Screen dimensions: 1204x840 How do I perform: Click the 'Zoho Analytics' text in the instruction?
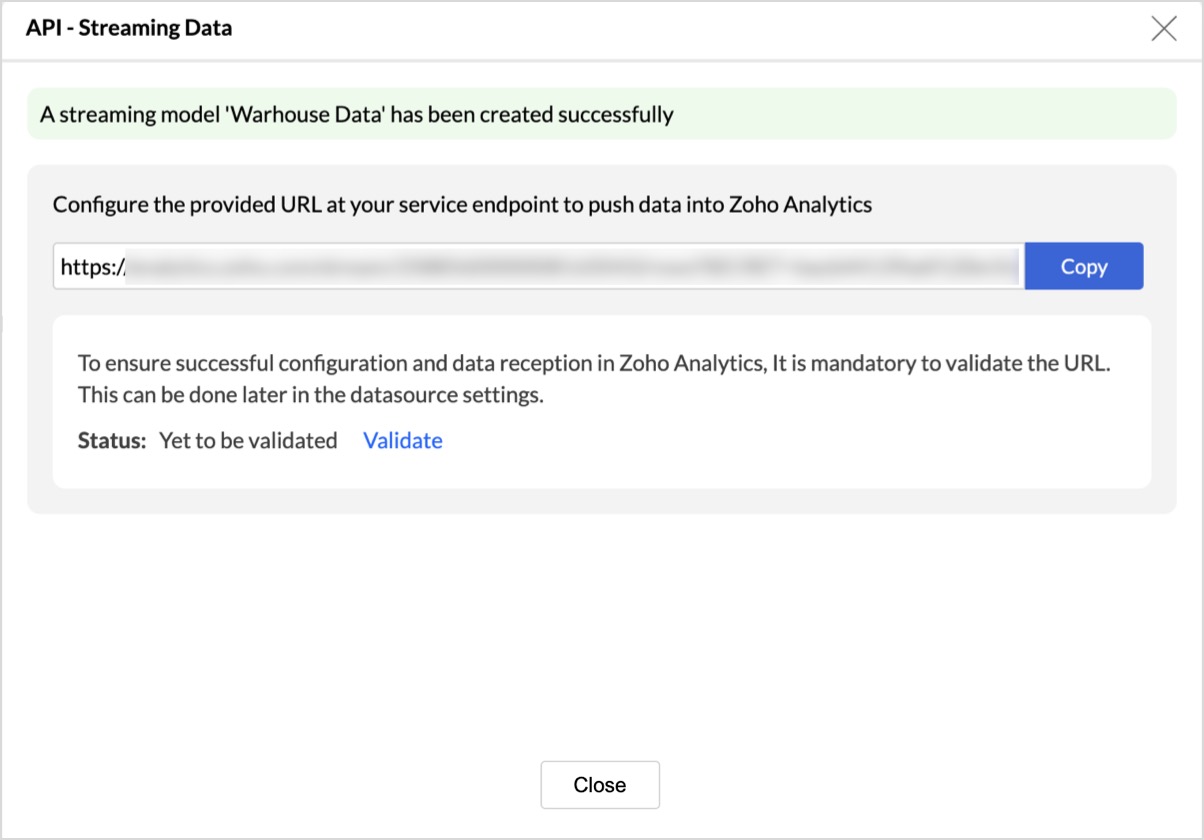[x=802, y=205]
